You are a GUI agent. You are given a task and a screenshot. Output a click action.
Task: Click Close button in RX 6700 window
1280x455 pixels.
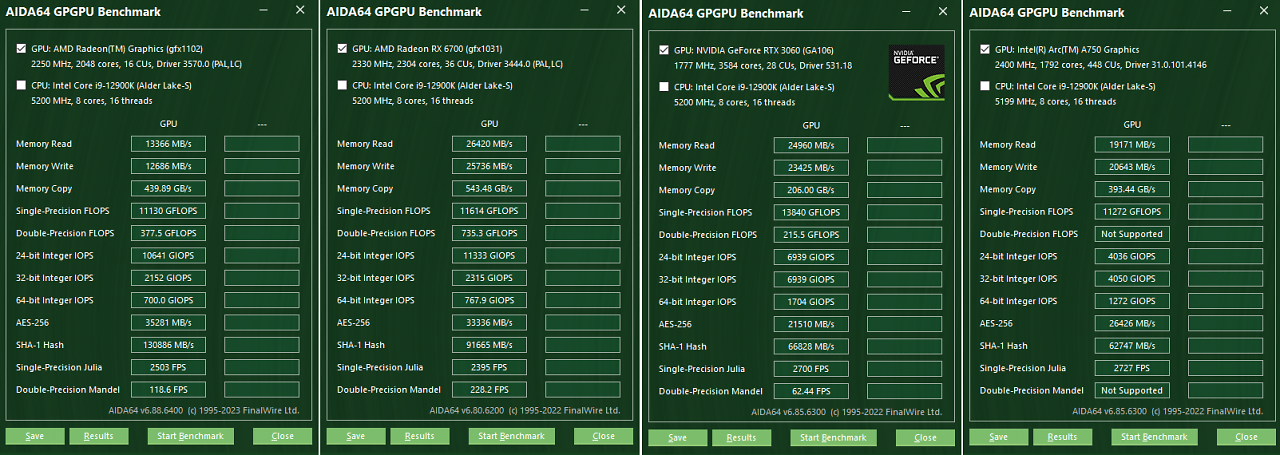[x=603, y=436]
